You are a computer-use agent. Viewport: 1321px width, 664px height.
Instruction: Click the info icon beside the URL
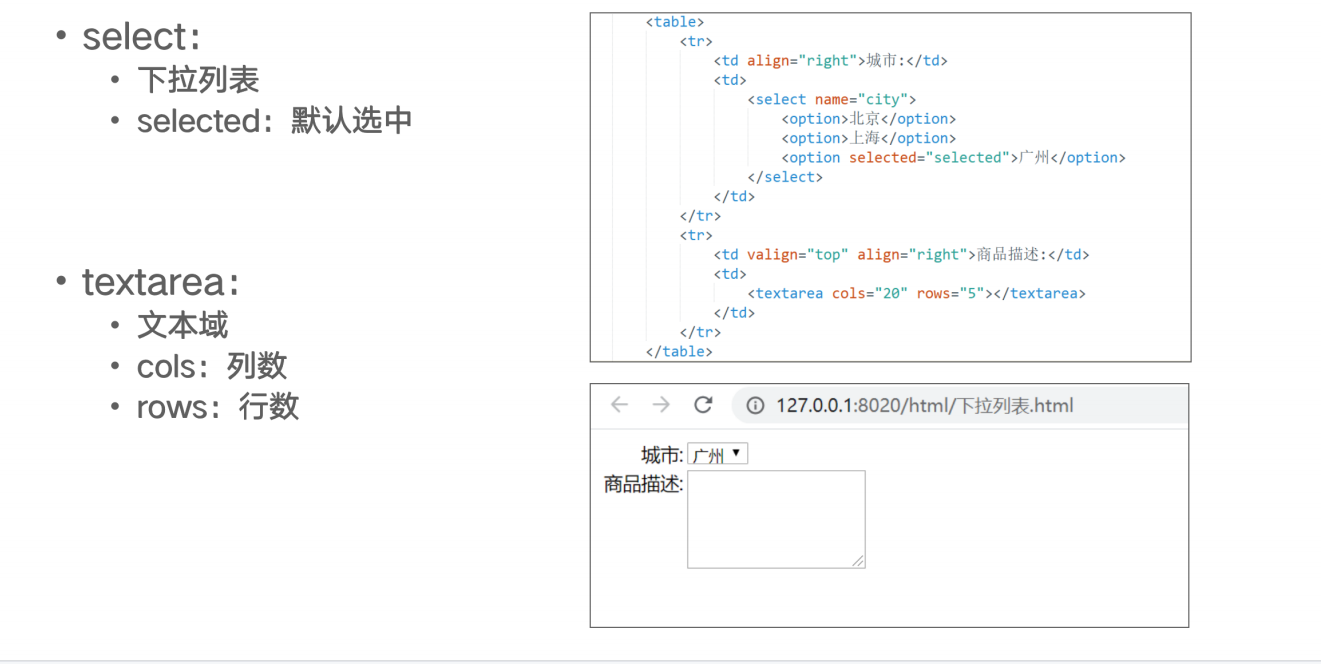click(x=754, y=405)
